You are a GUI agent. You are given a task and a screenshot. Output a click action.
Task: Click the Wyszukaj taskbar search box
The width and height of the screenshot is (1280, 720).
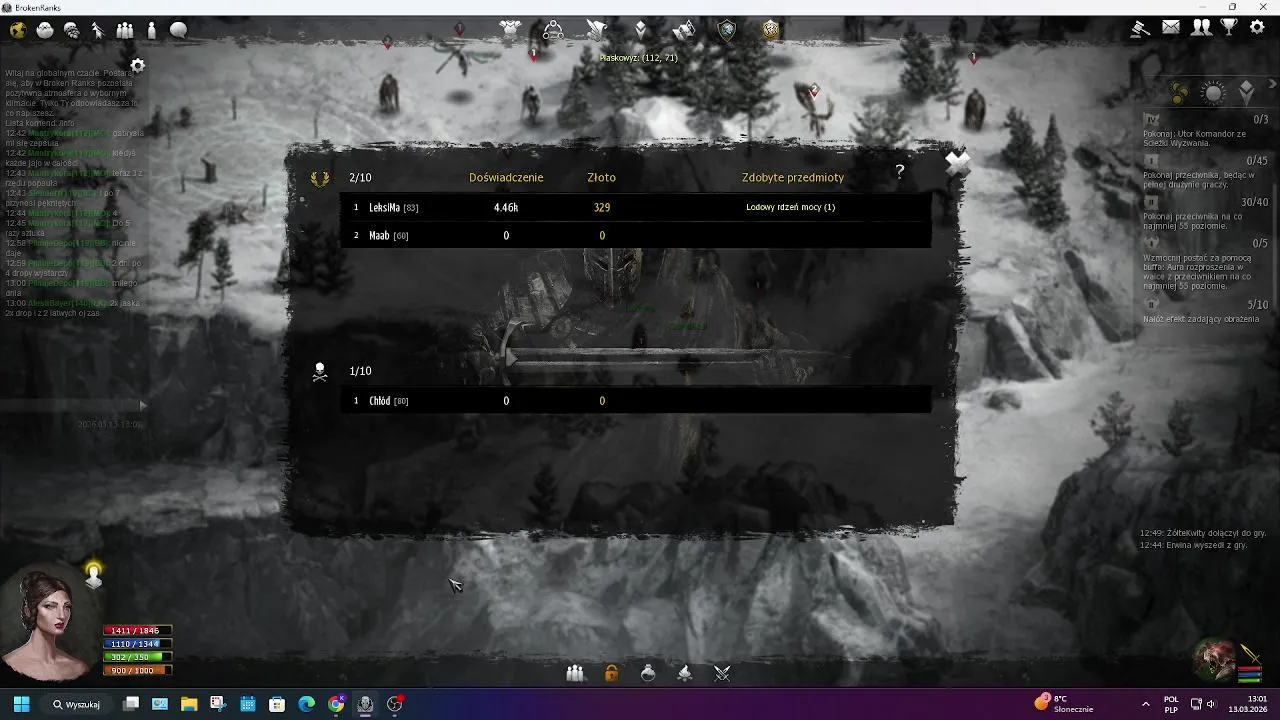77,704
